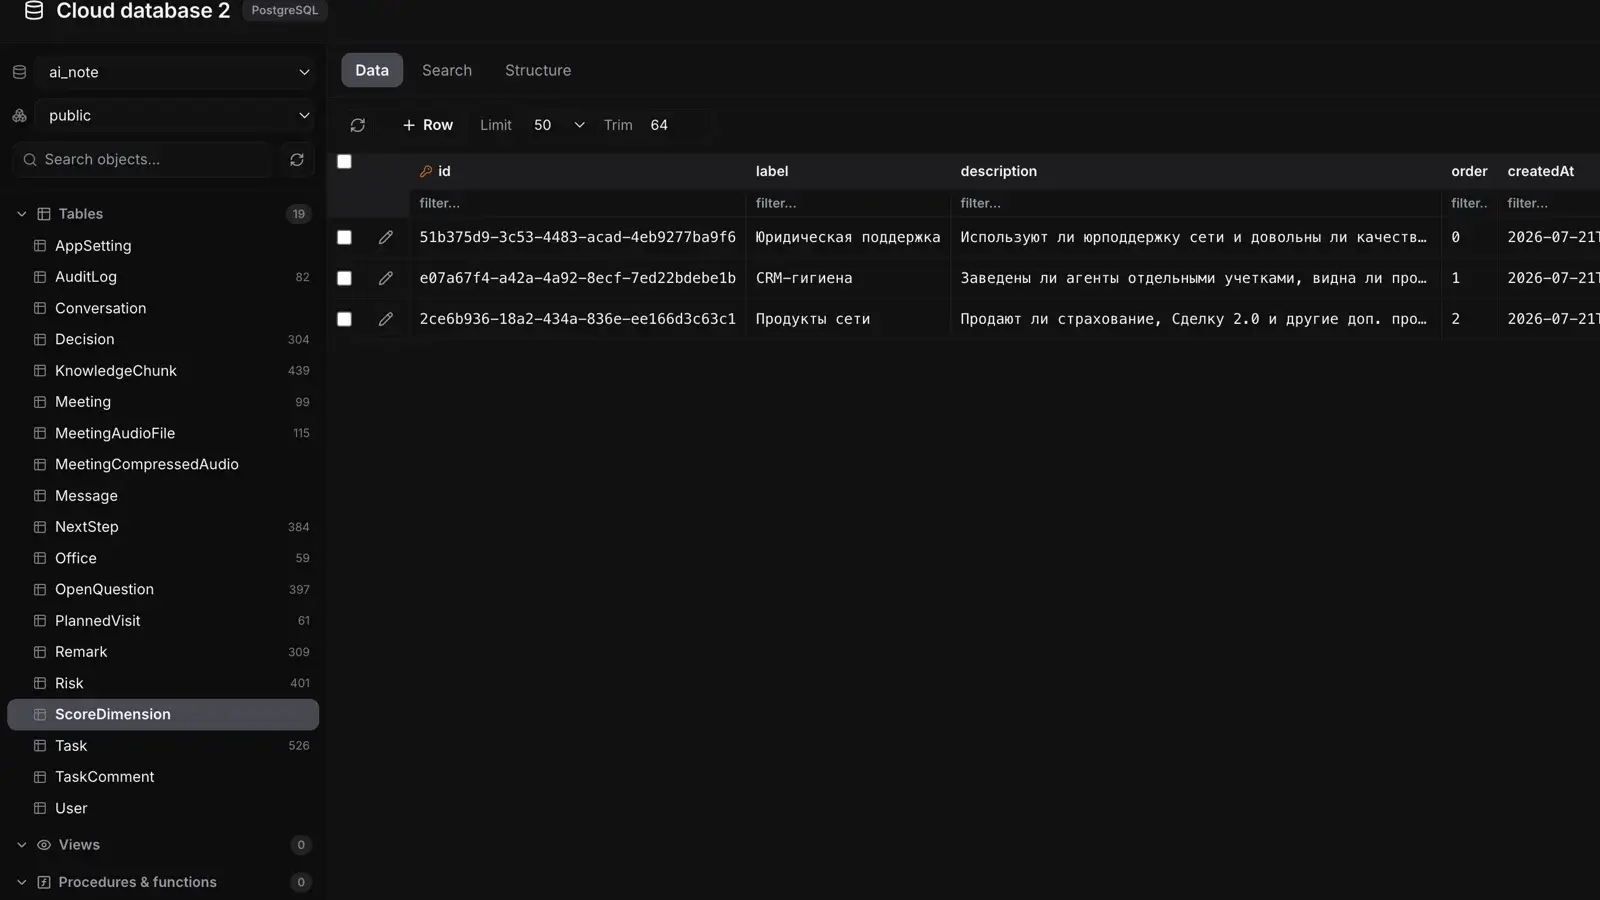Expand the Views section chevron
This screenshot has height=900, width=1600.
pos(21,845)
